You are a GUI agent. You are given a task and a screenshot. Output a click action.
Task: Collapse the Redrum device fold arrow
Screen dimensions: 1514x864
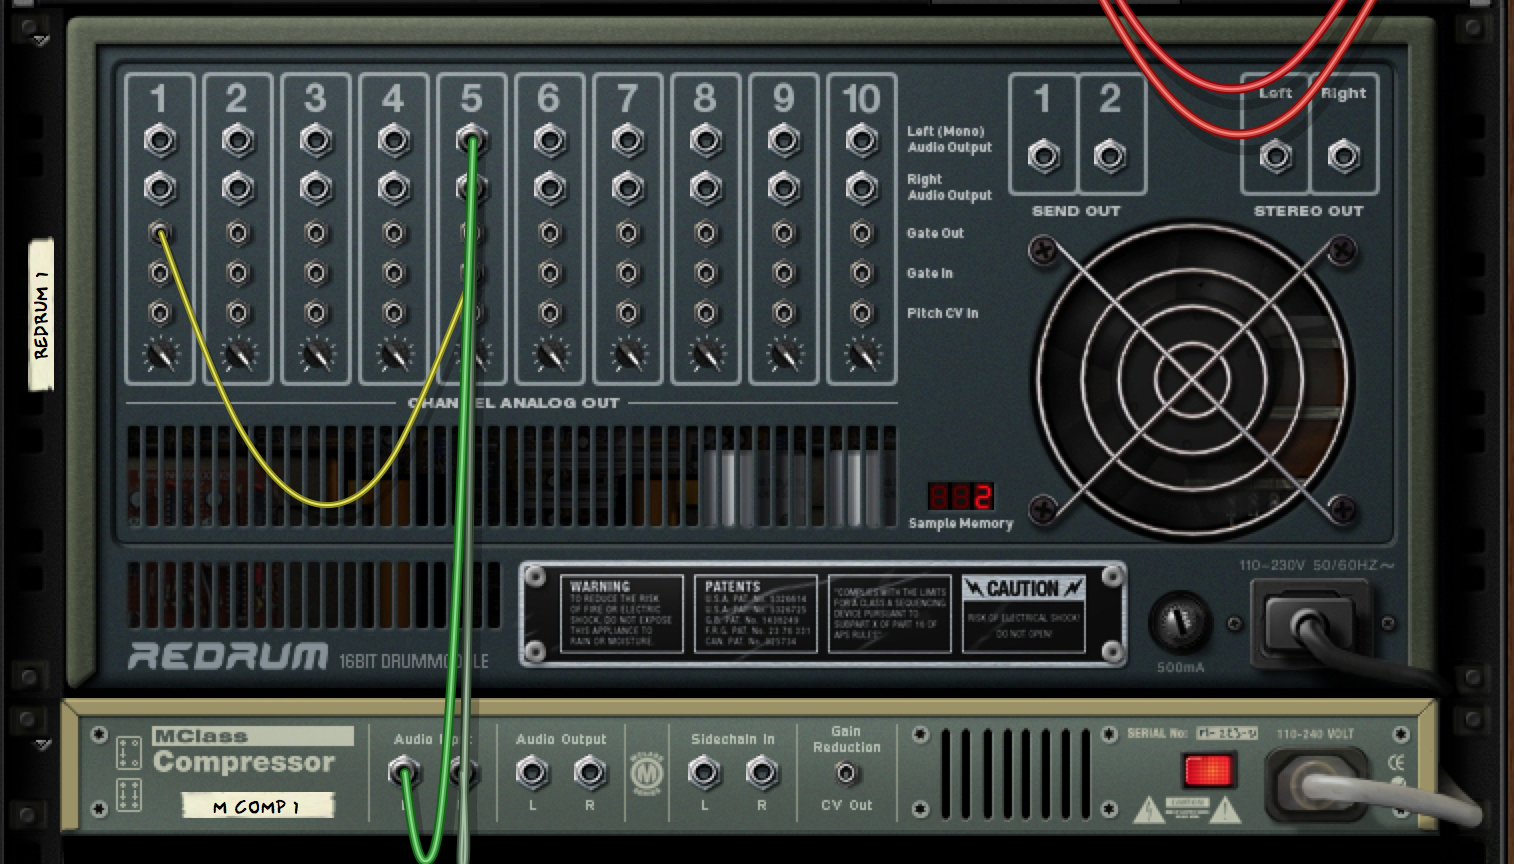(x=41, y=41)
